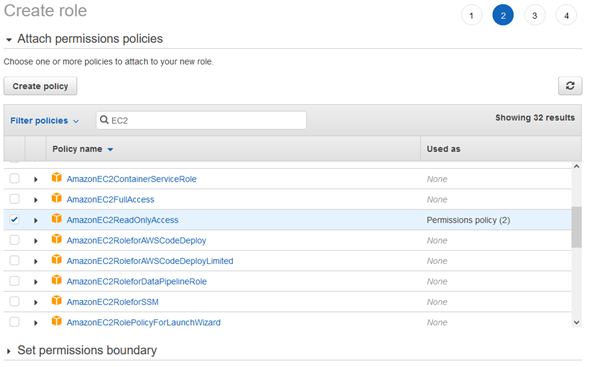Viewport: 592px width, 367px height.
Task: Focus the policy search field containing EC2
Action: click(201, 120)
